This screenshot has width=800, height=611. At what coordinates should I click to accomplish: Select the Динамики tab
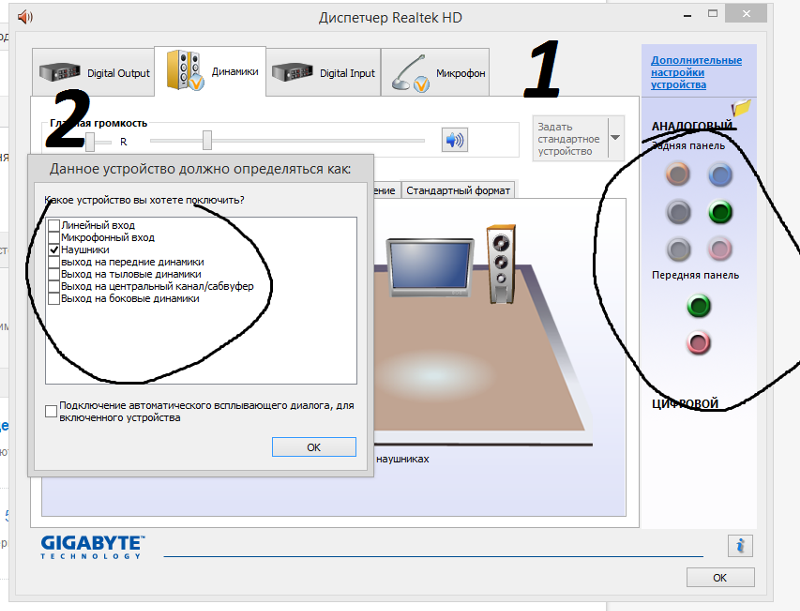(x=210, y=71)
